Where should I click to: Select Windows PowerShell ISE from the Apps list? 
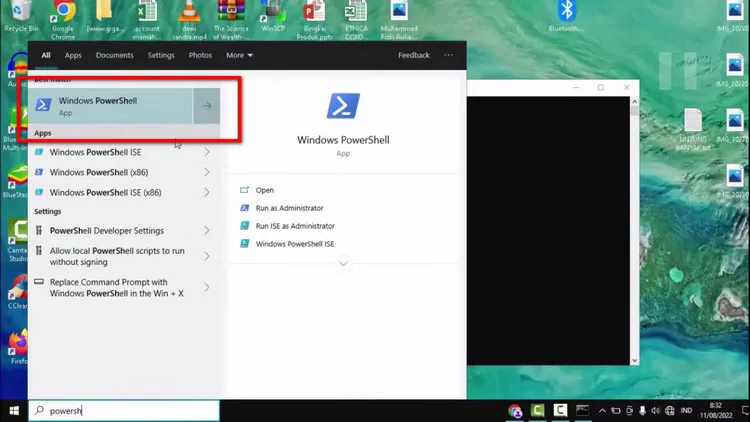[95, 152]
